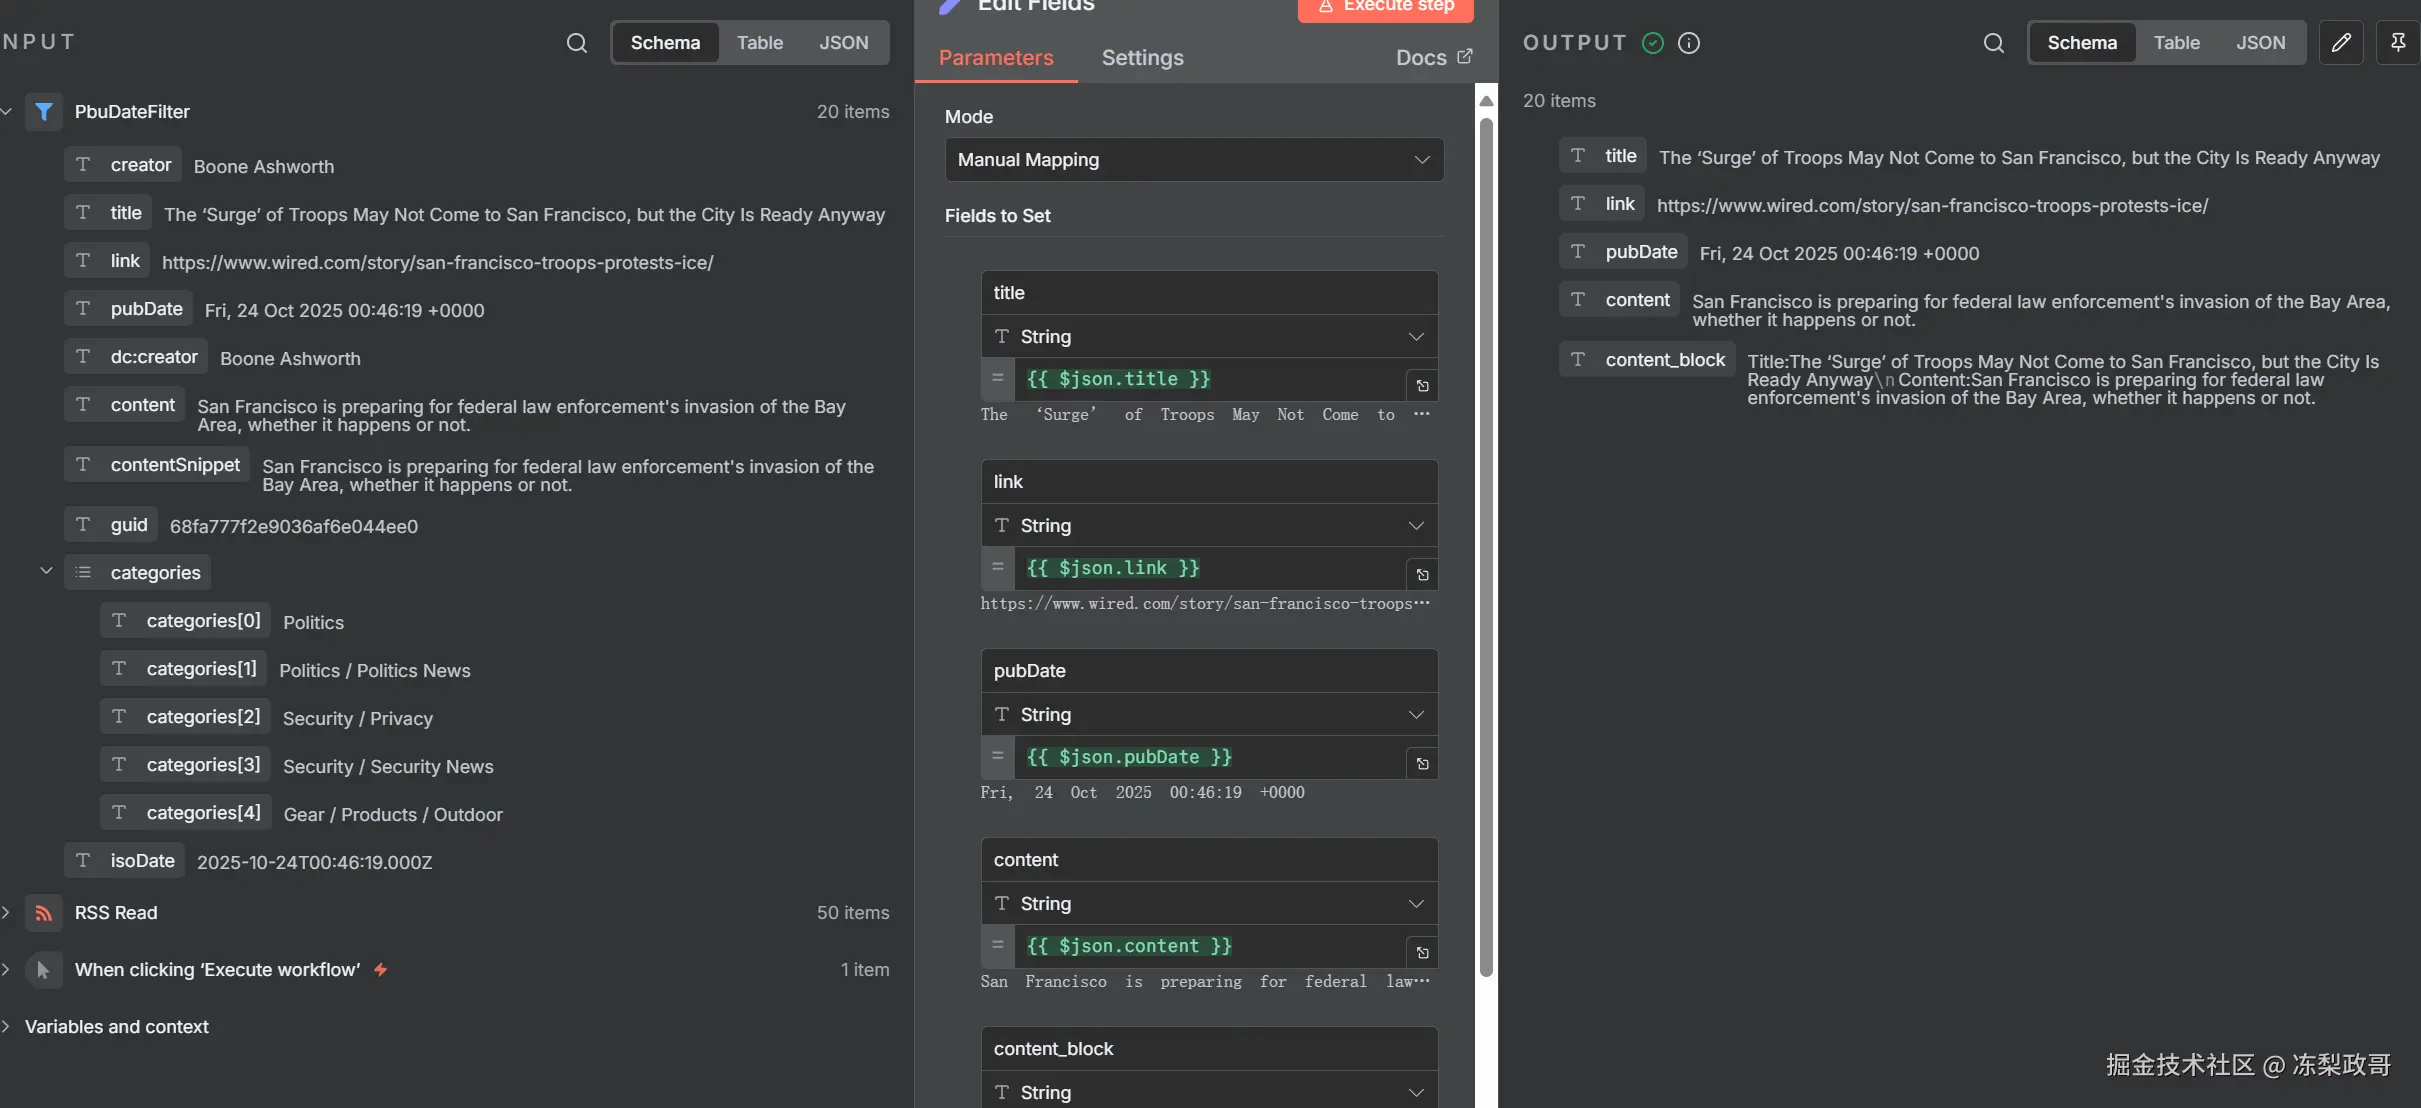Screen dimensions: 2421x1108
Task: Select the Parameters tab
Action: pos(995,58)
